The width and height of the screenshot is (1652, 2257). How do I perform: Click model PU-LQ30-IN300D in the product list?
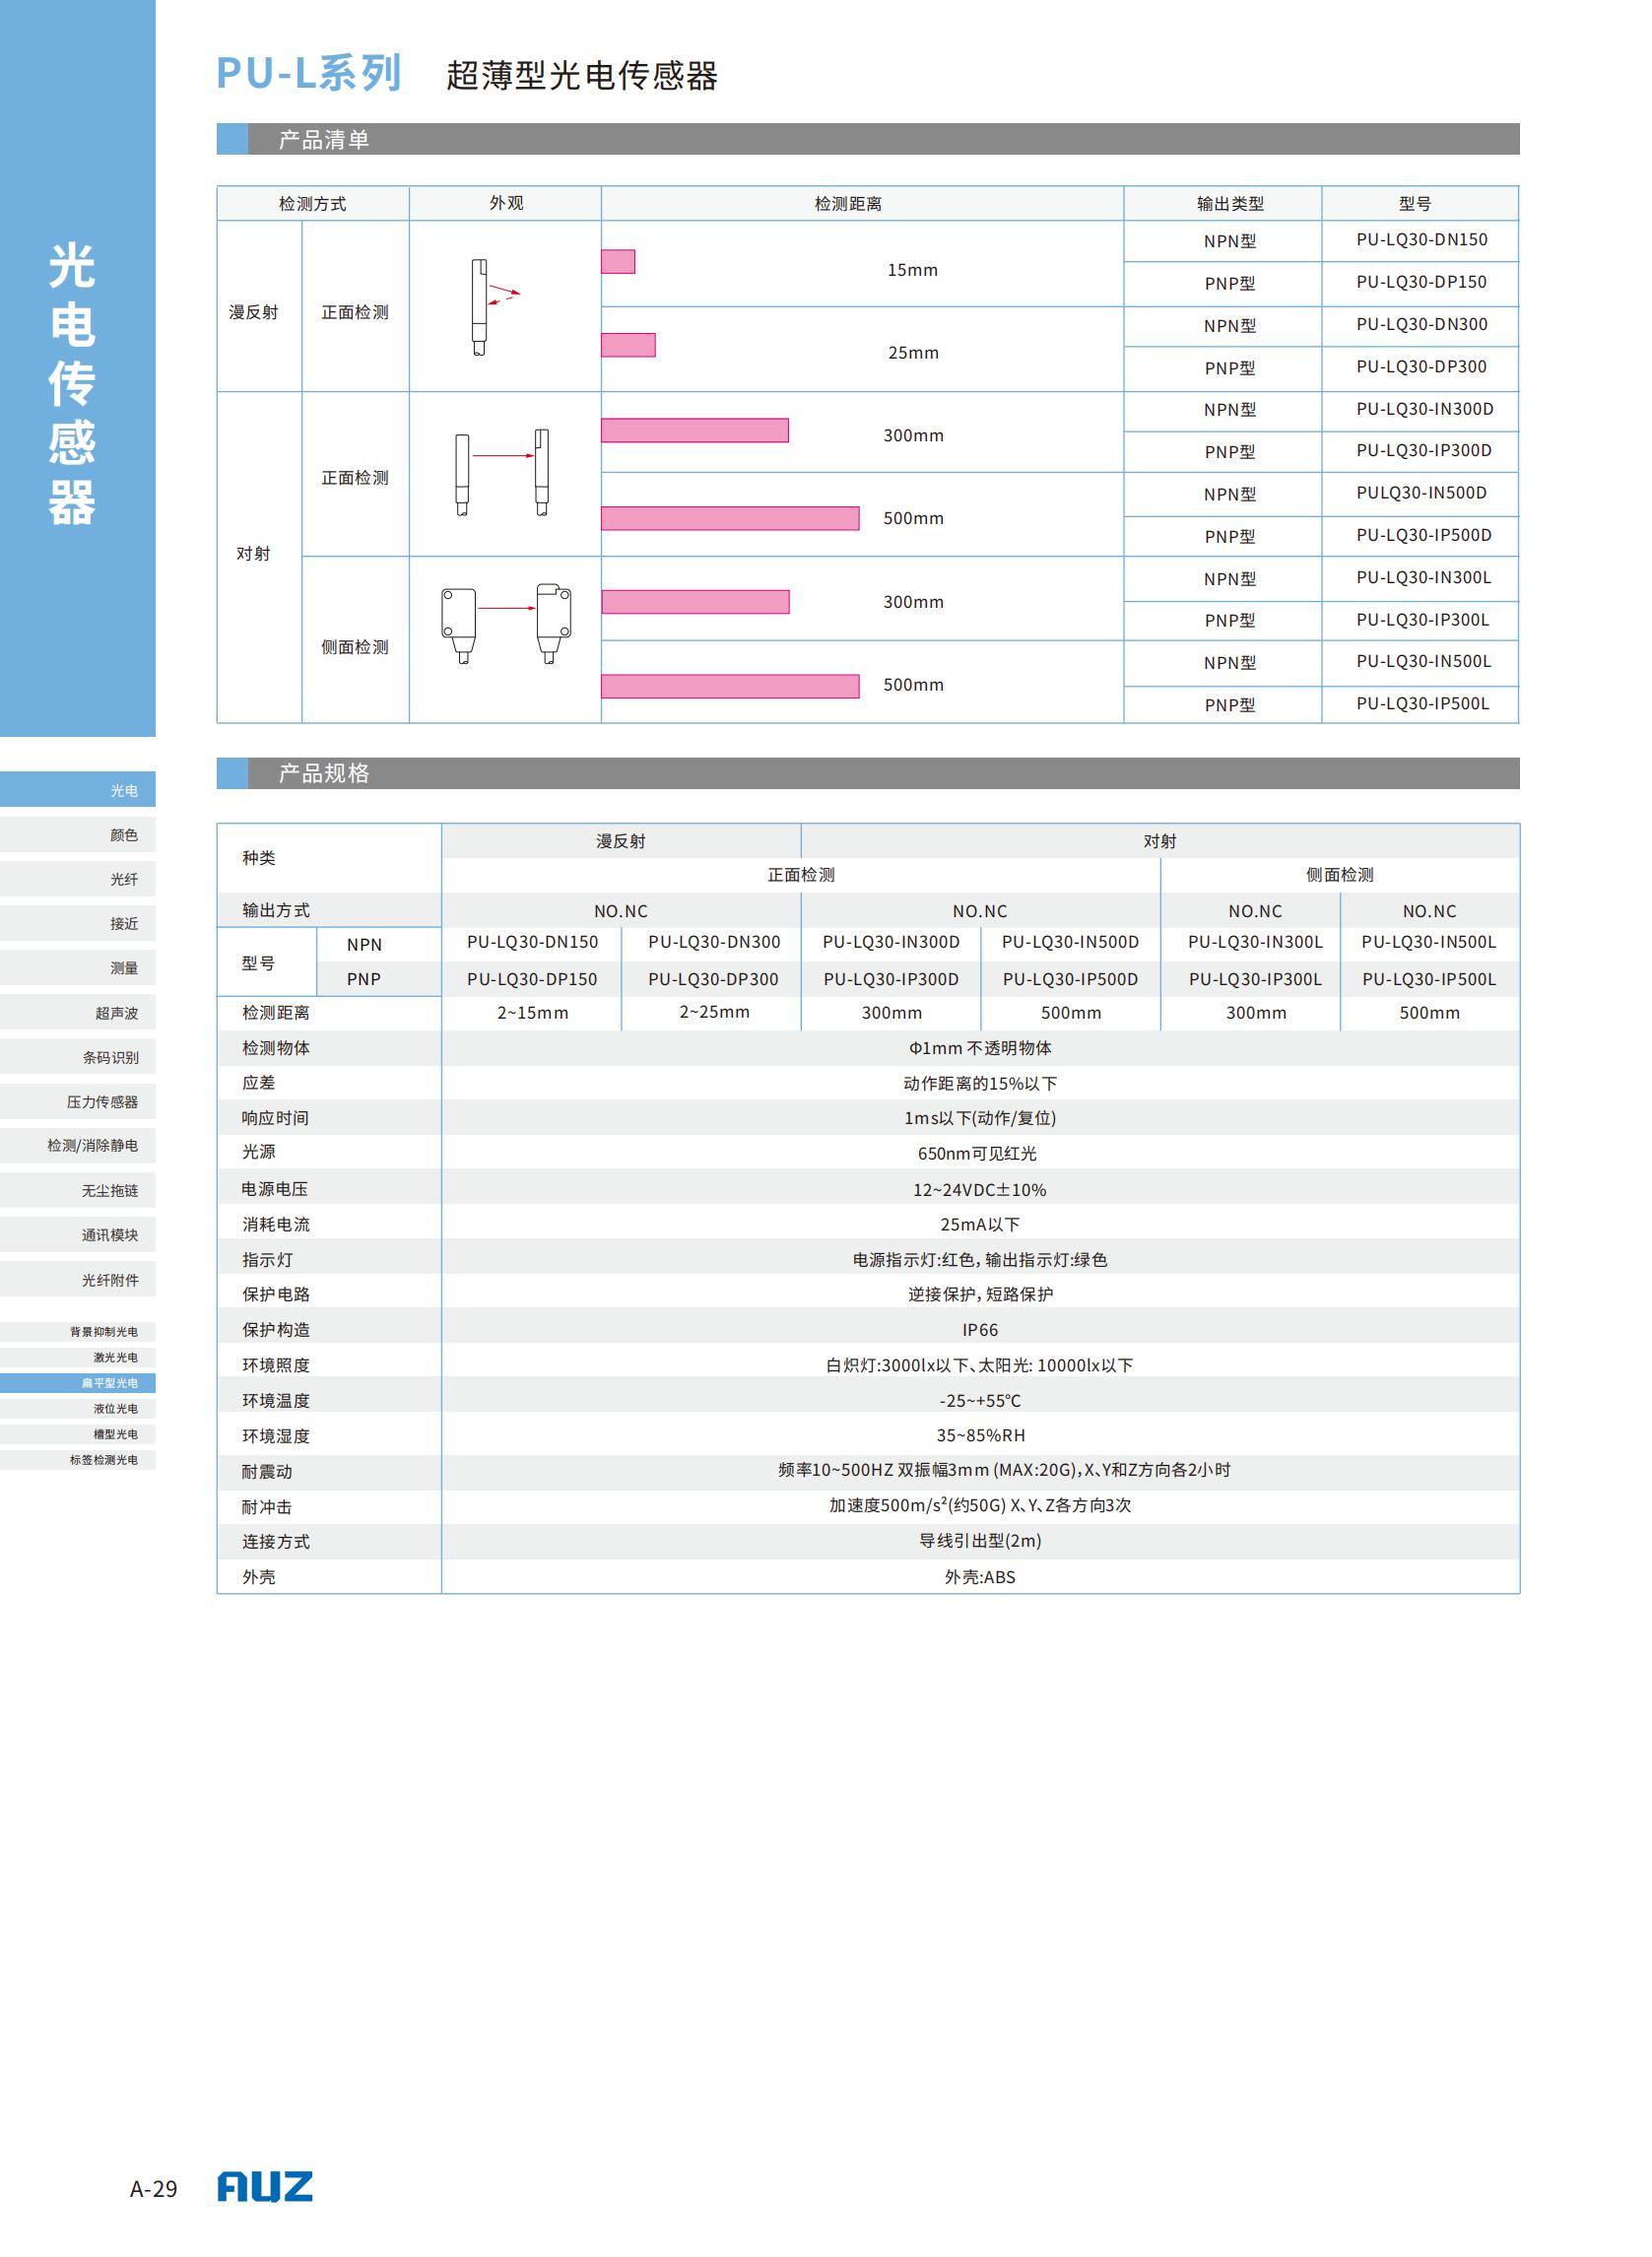pos(1424,409)
